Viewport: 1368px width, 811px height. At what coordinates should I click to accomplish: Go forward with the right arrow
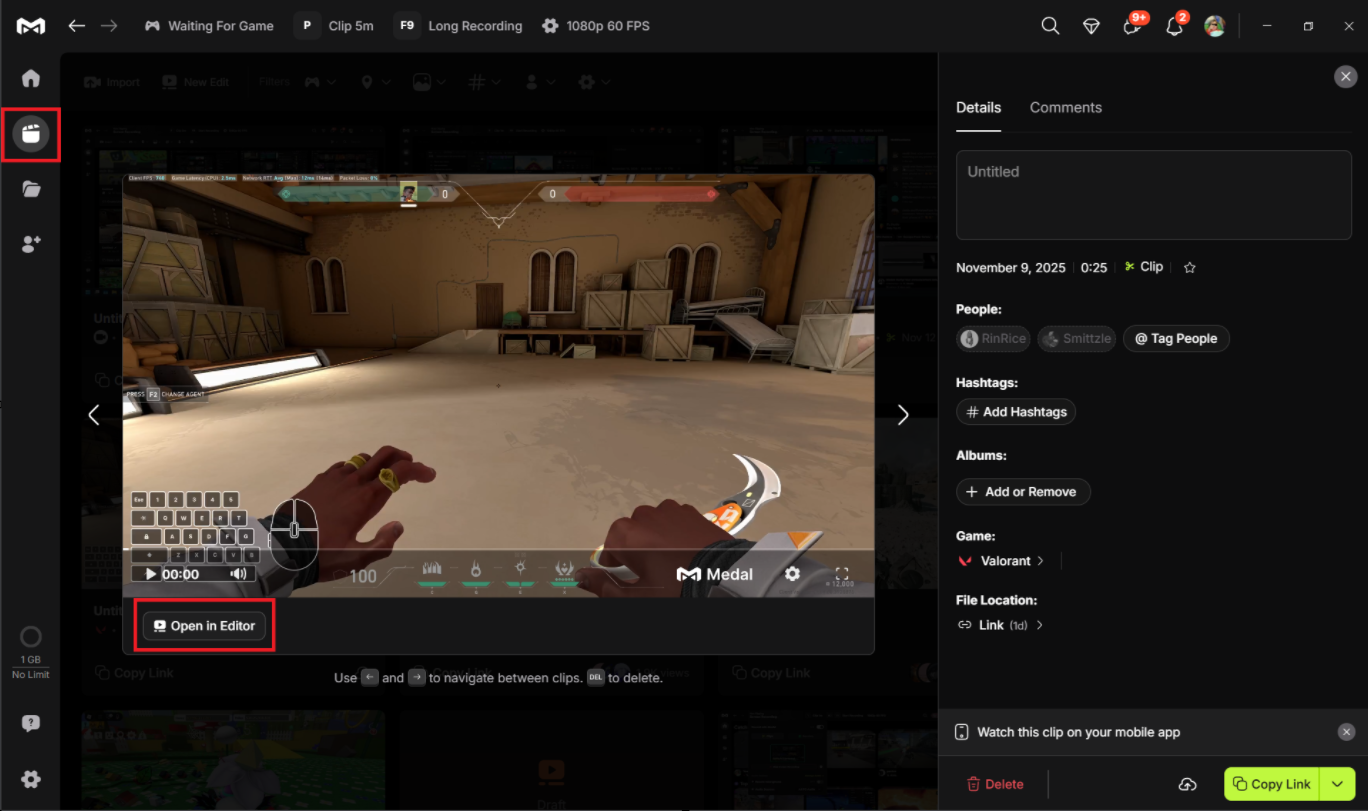(x=108, y=26)
